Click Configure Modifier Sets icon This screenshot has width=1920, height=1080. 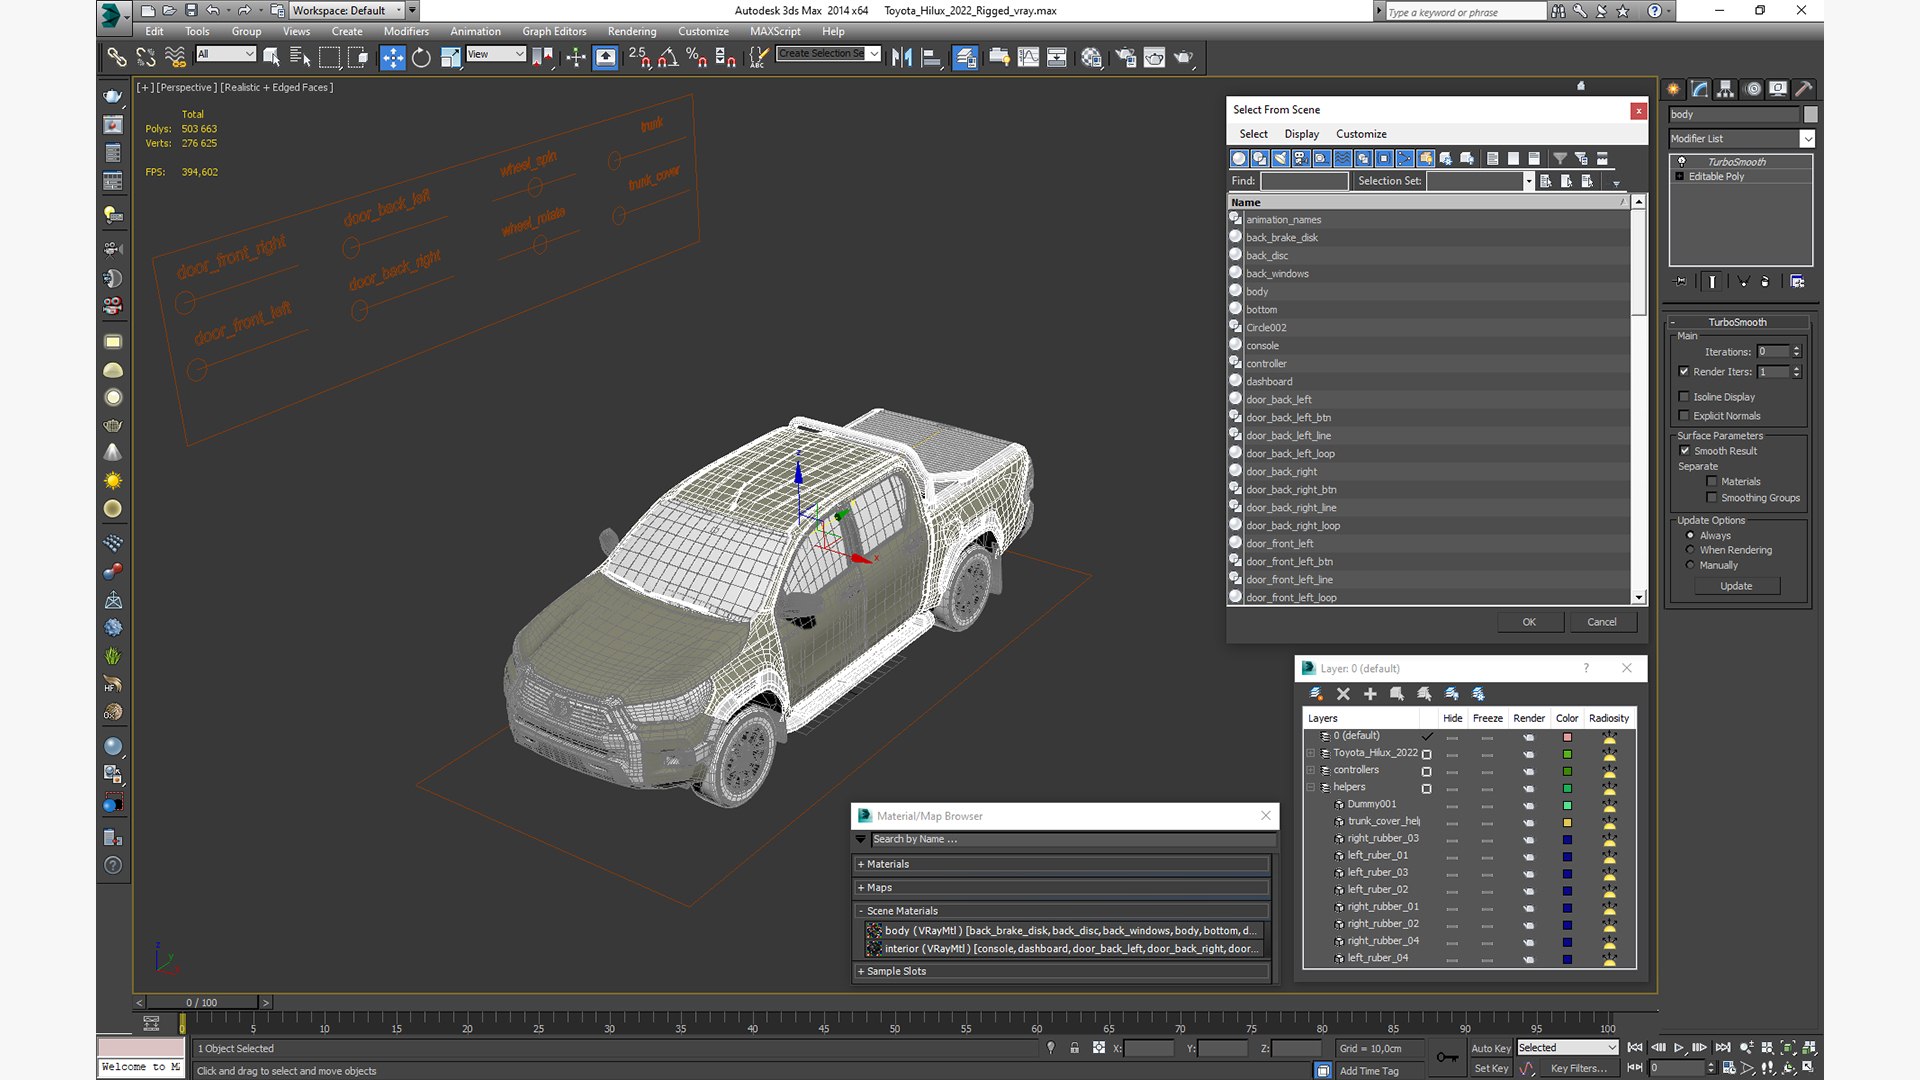1797,282
